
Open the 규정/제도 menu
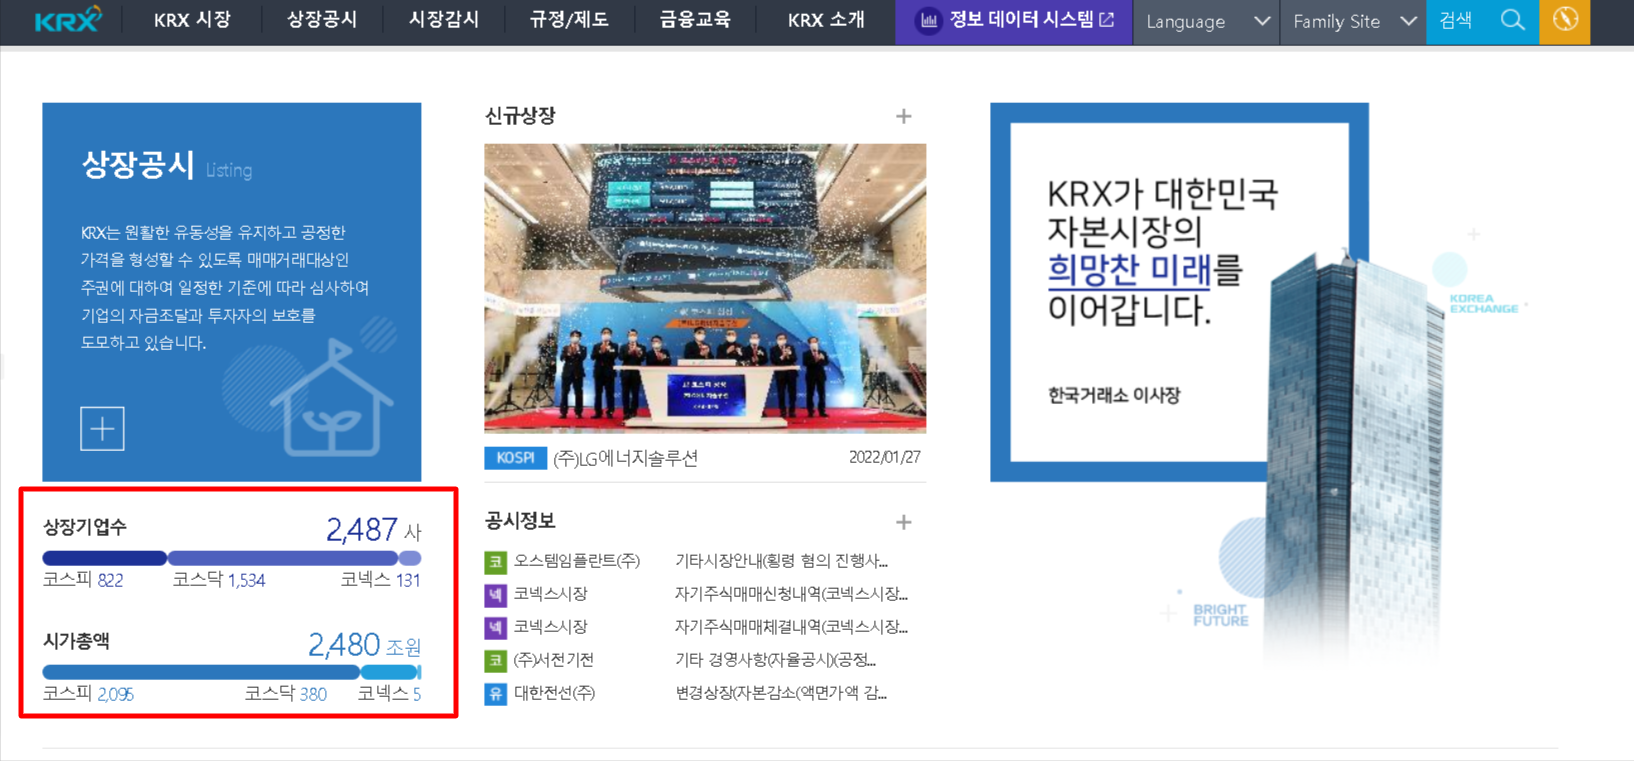coord(569,20)
